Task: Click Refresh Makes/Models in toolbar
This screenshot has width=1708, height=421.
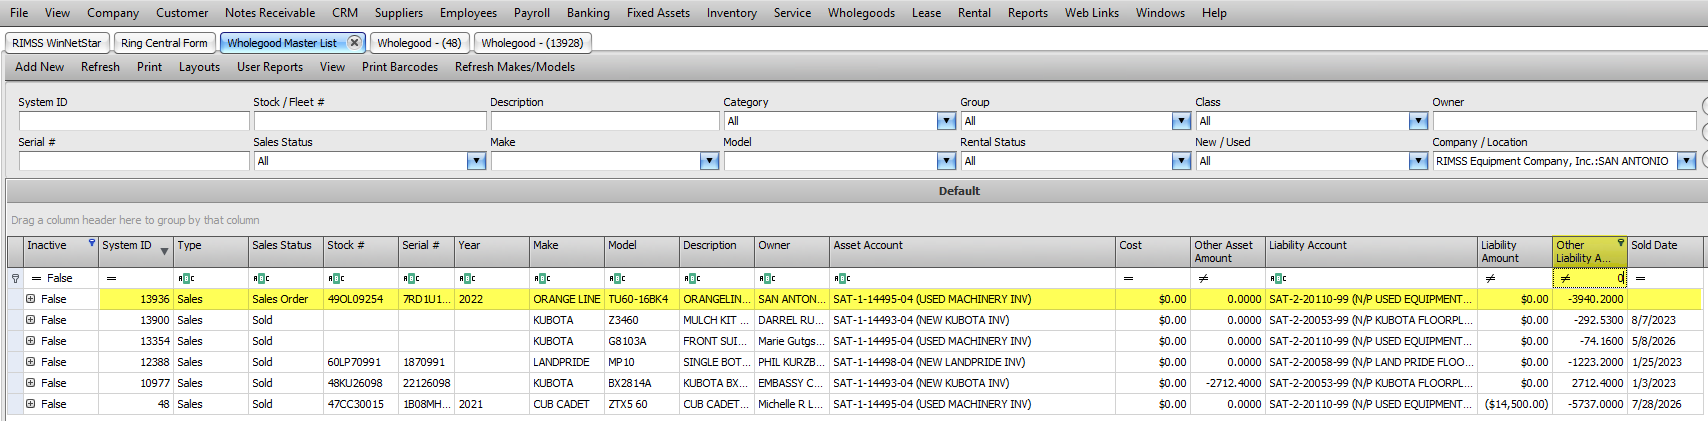Action: click(x=515, y=67)
